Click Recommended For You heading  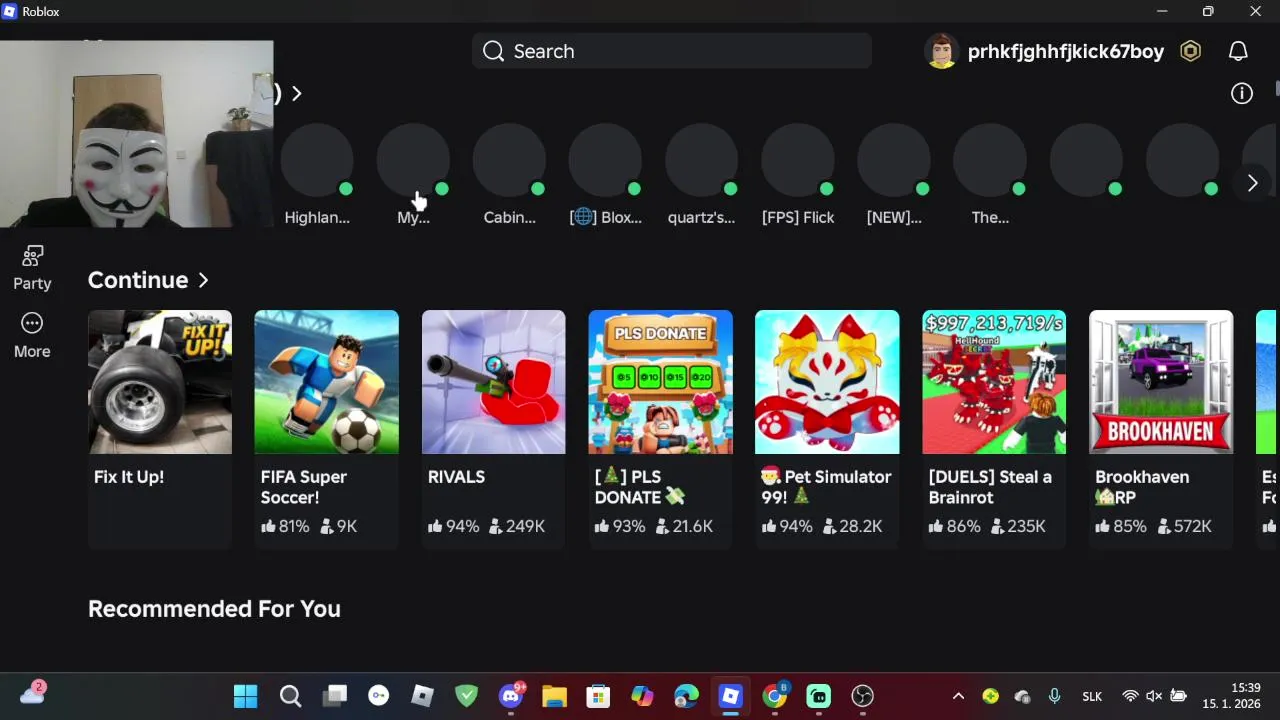[x=214, y=609]
